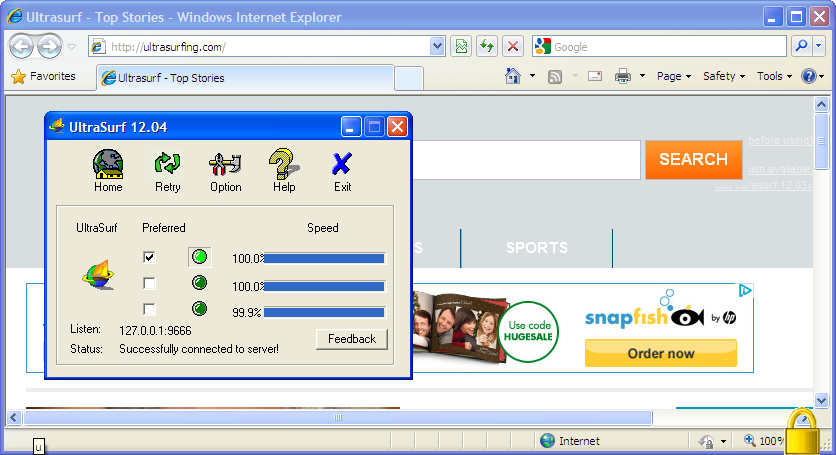Open UltraSurf Option settings
This screenshot has width=836, height=455.
pos(225,168)
